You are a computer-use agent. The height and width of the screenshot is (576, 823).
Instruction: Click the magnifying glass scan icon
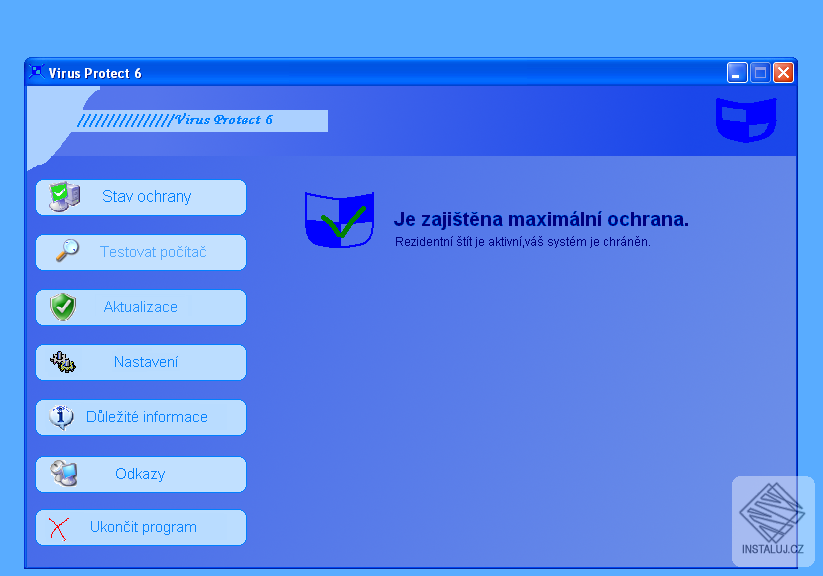[x=68, y=250]
